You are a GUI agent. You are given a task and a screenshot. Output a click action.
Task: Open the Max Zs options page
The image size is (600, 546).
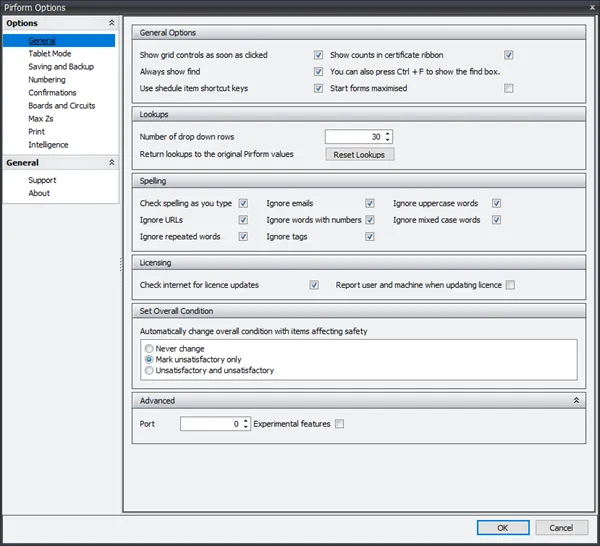pos(41,119)
